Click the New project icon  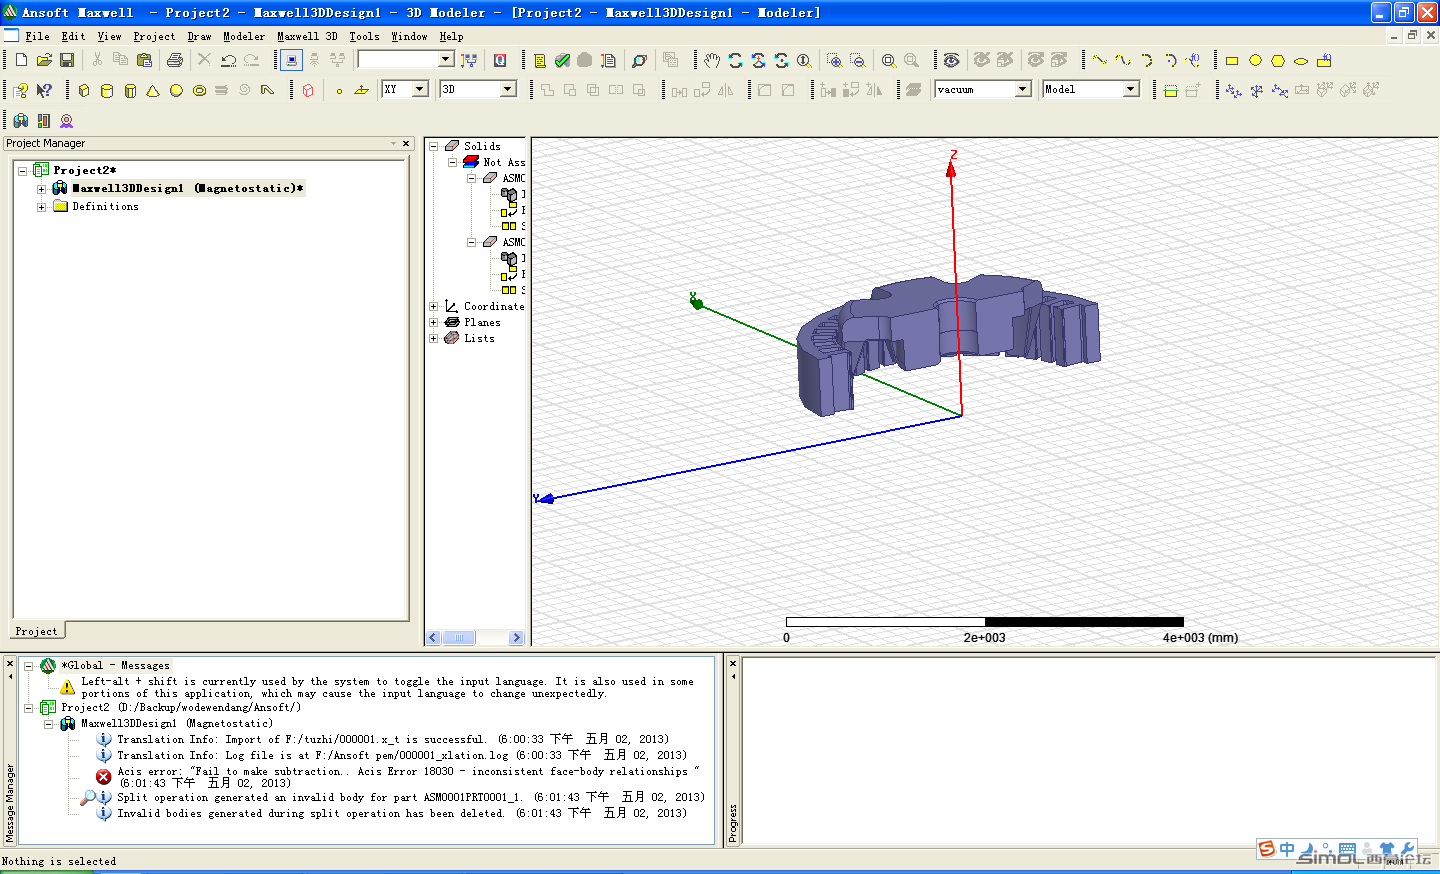tap(21, 61)
